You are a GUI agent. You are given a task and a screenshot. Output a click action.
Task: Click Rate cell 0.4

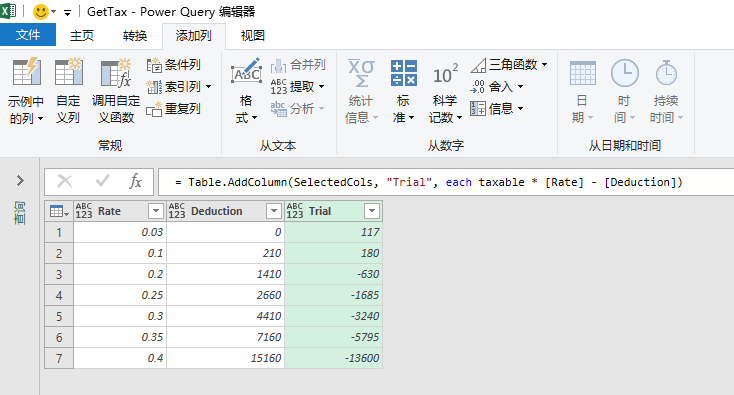120,358
